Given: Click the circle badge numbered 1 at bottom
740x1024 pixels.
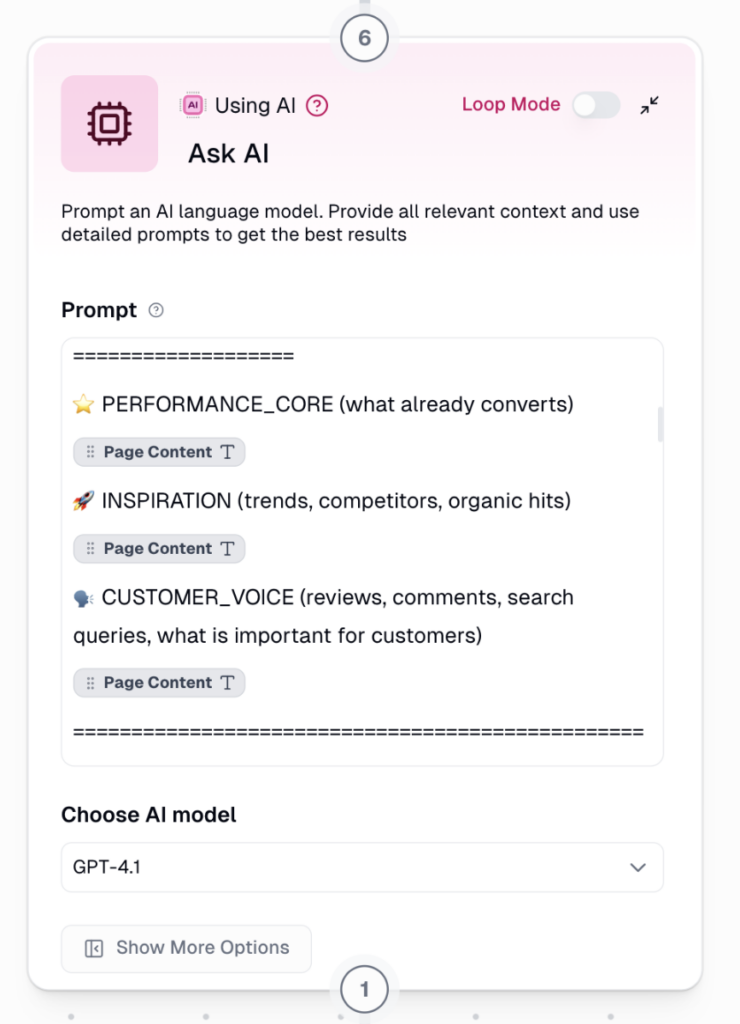Looking at the screenshot, I should 364,990.
